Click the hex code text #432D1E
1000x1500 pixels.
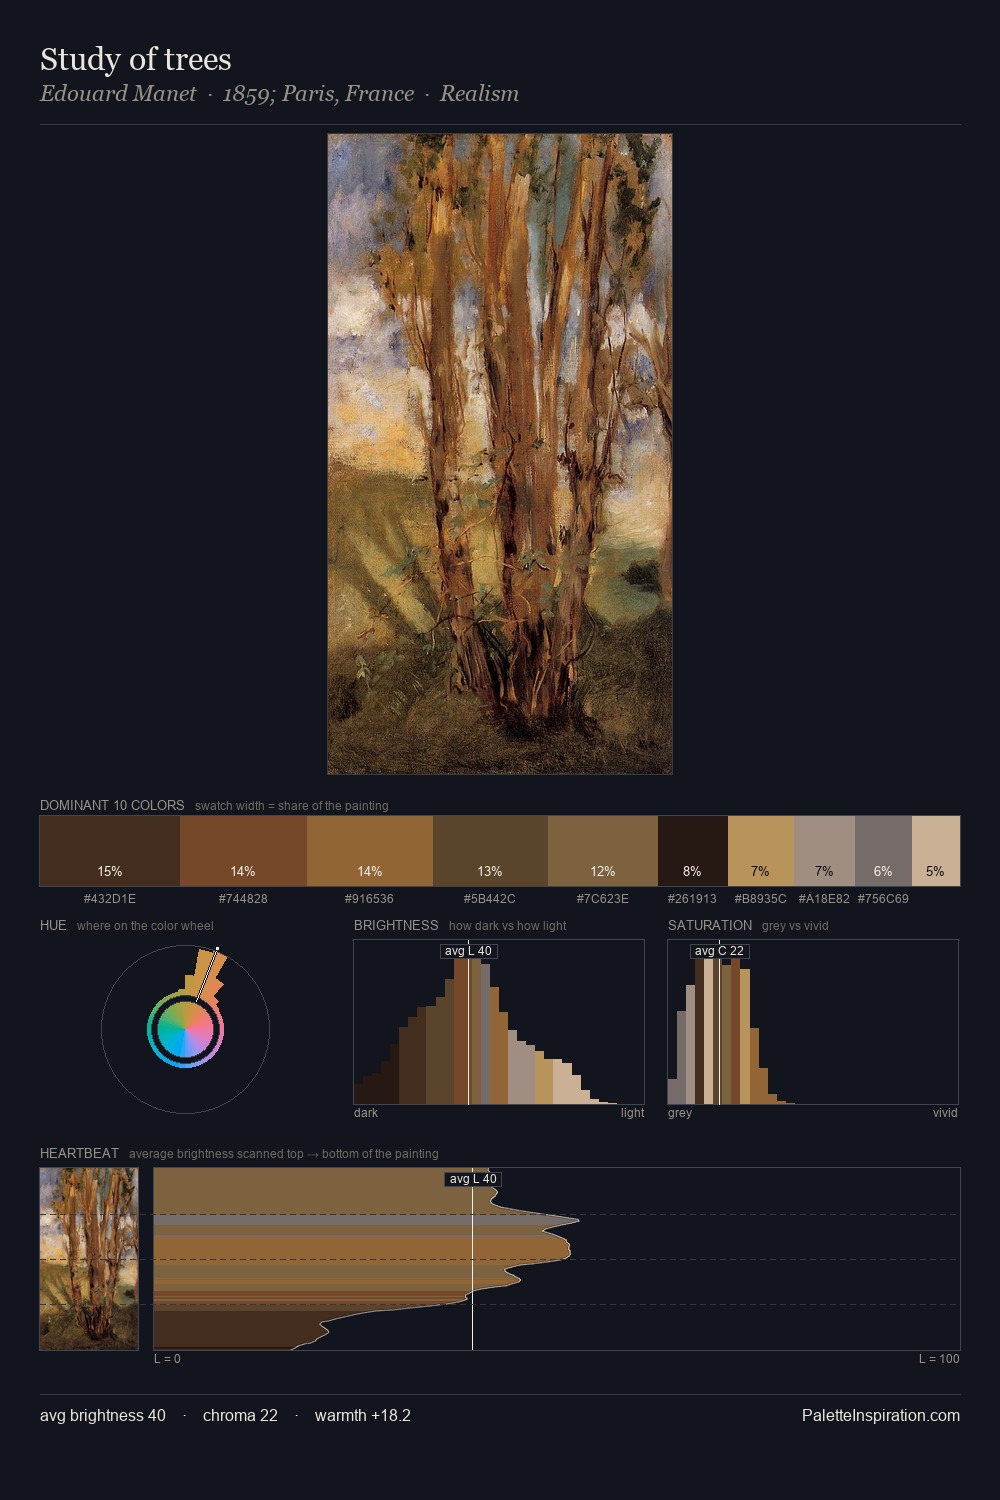tap(110, 899)
